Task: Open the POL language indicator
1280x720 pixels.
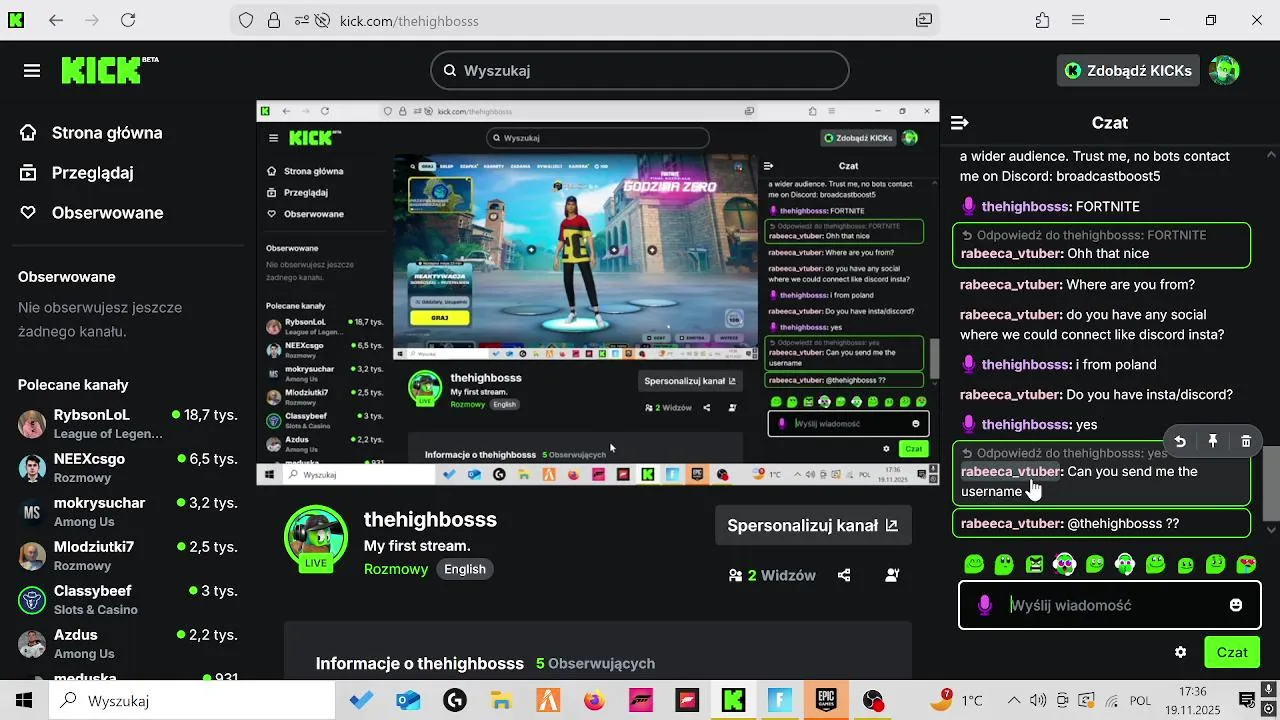Action: click(x=1140, y=700)
